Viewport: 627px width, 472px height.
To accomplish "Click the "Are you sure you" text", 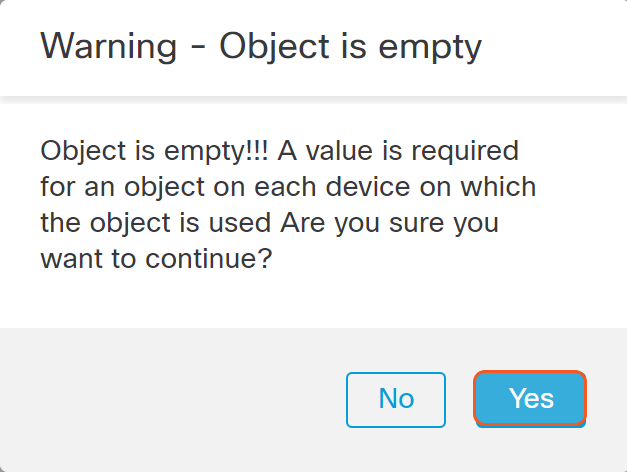I will (390, 223).
